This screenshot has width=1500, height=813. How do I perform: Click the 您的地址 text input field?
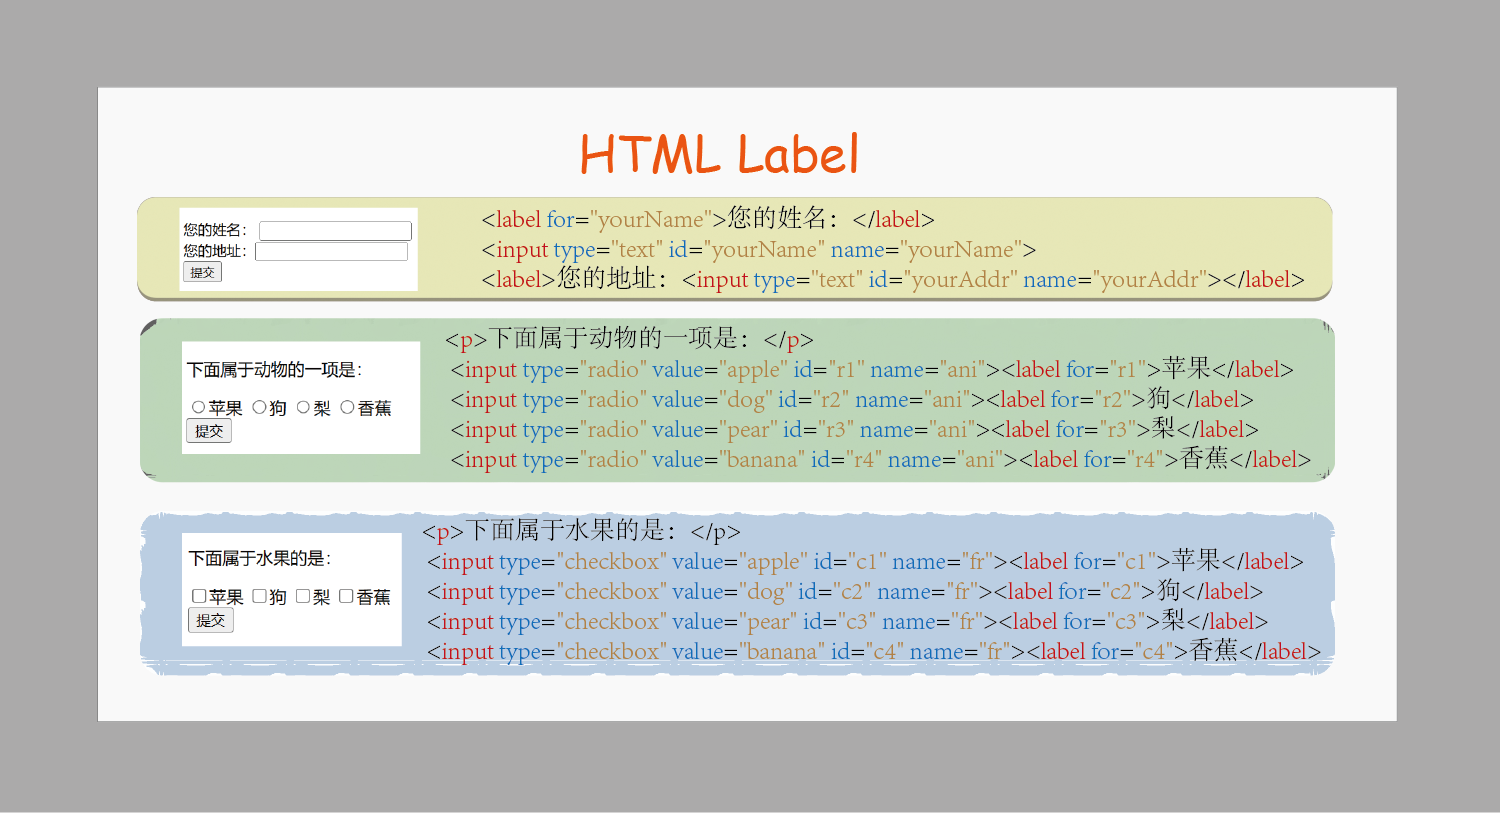[331, 252]
